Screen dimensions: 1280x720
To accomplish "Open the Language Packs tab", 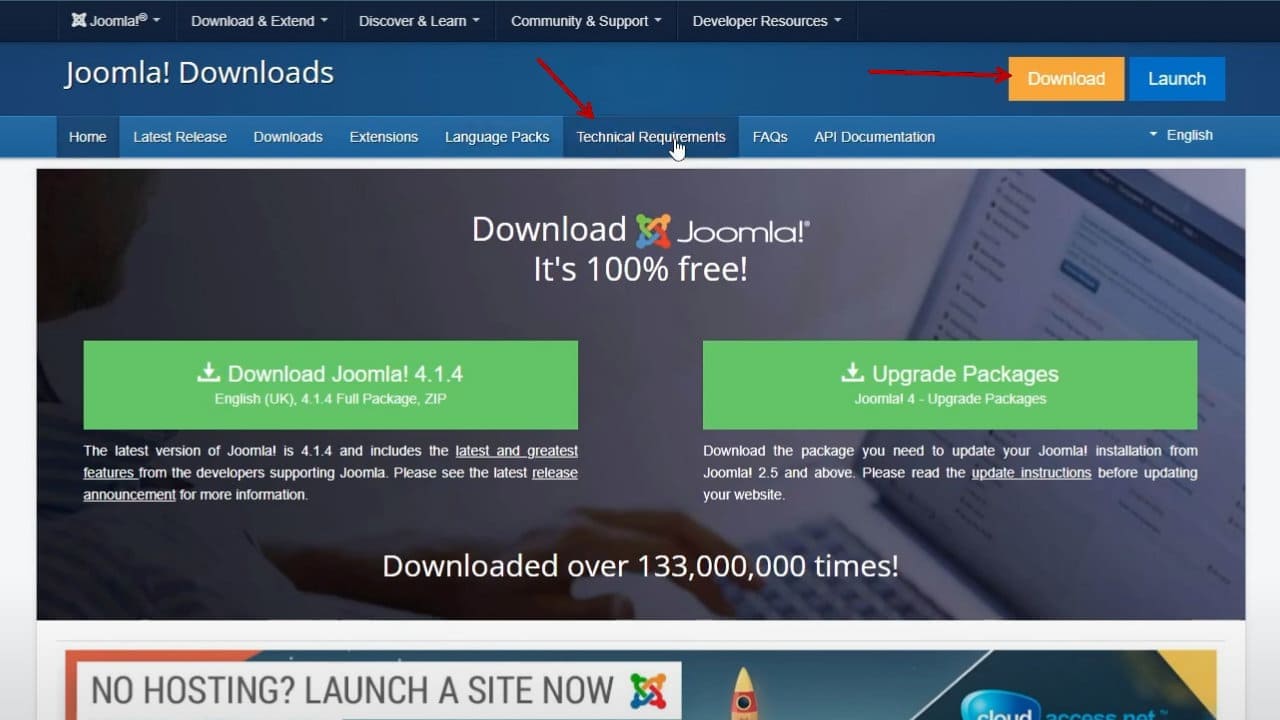I will click(x=497, y=137).
